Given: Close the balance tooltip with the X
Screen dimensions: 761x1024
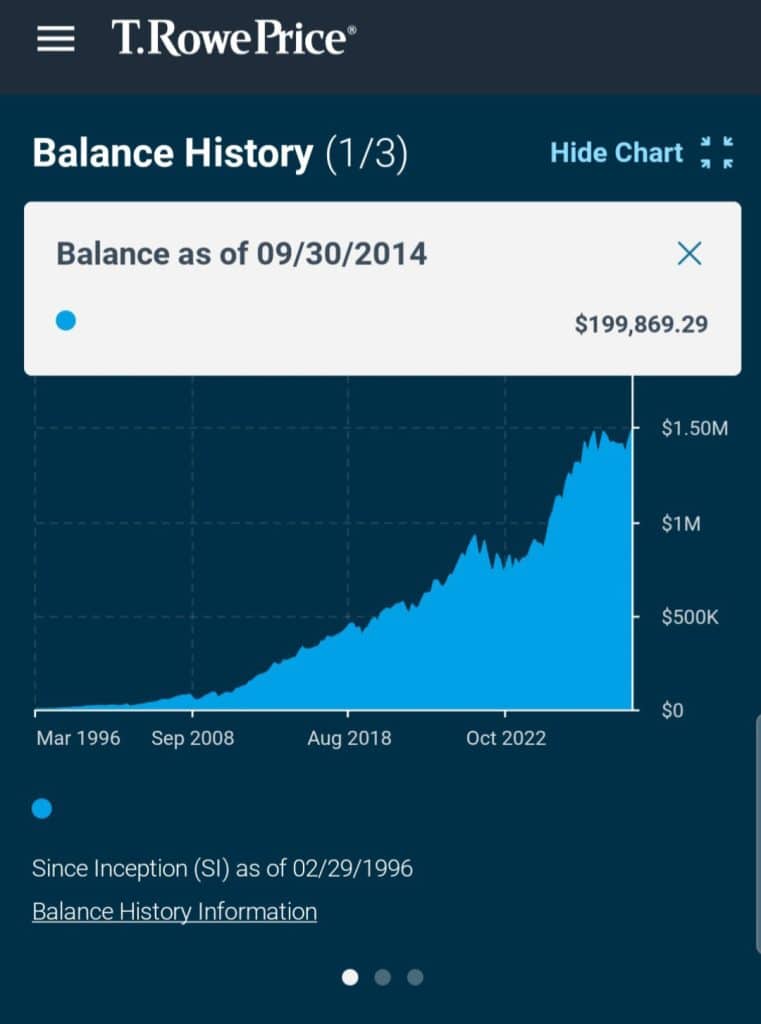Looking at the screenshot, I should [x=689, y=254].
